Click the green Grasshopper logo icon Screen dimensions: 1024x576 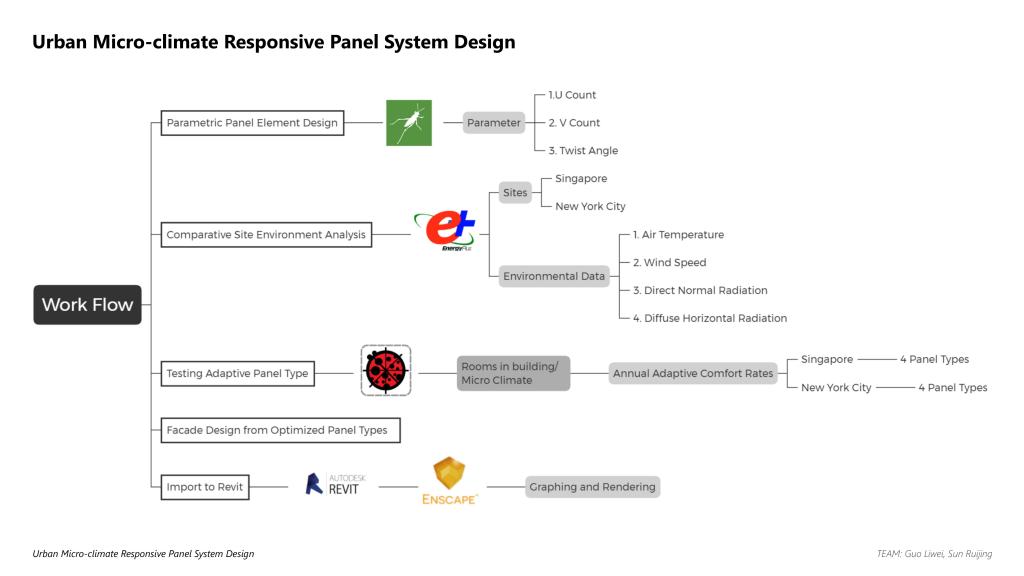[409, 123]
